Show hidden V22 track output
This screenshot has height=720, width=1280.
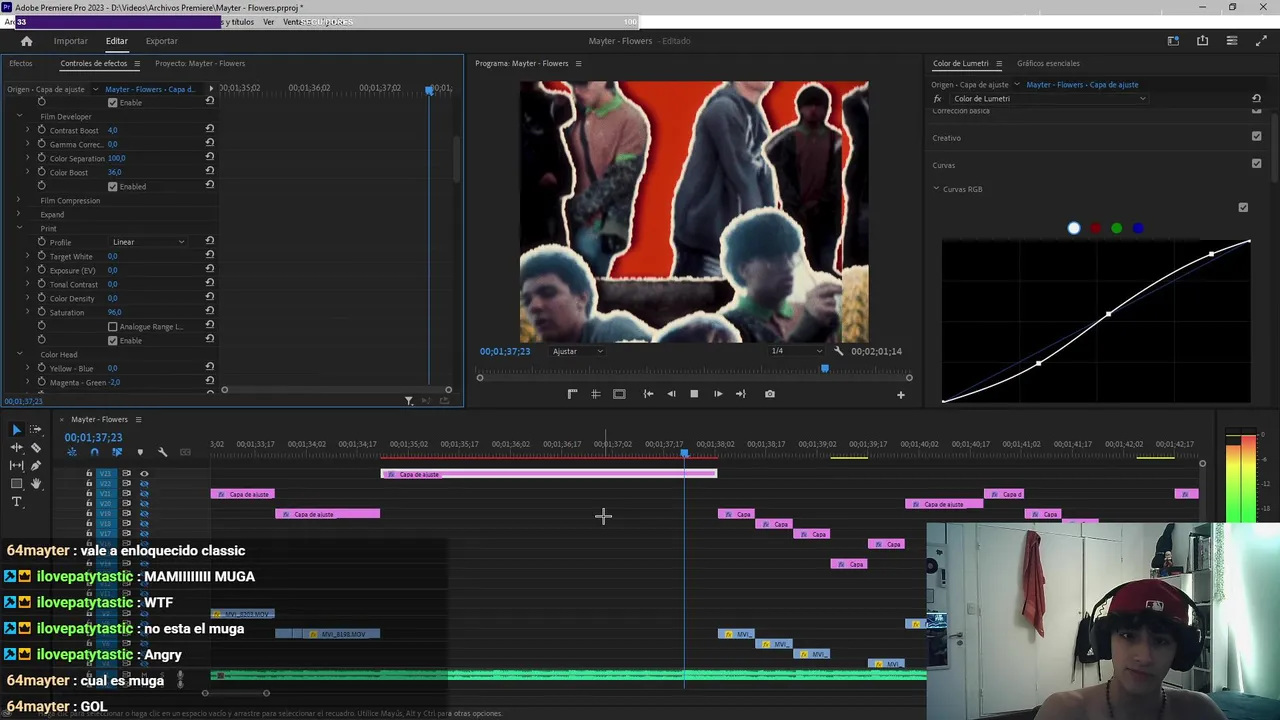tap(144, 484)
